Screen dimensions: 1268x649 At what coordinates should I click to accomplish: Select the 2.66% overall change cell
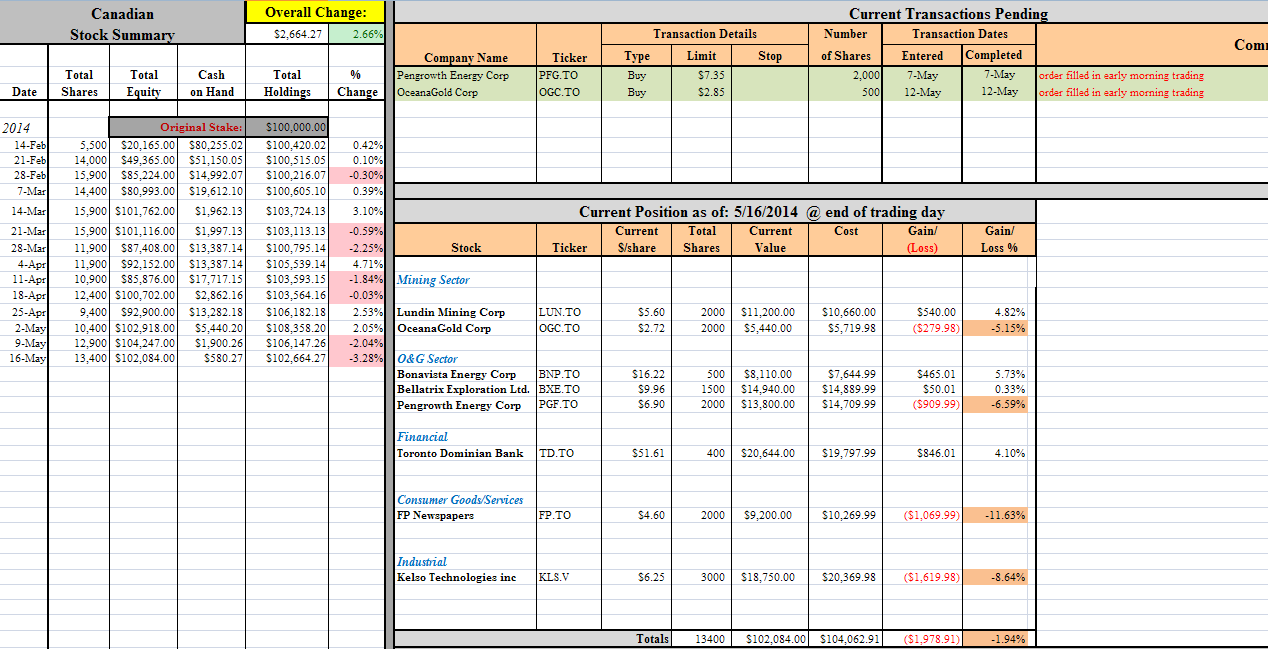coord(356,34)
